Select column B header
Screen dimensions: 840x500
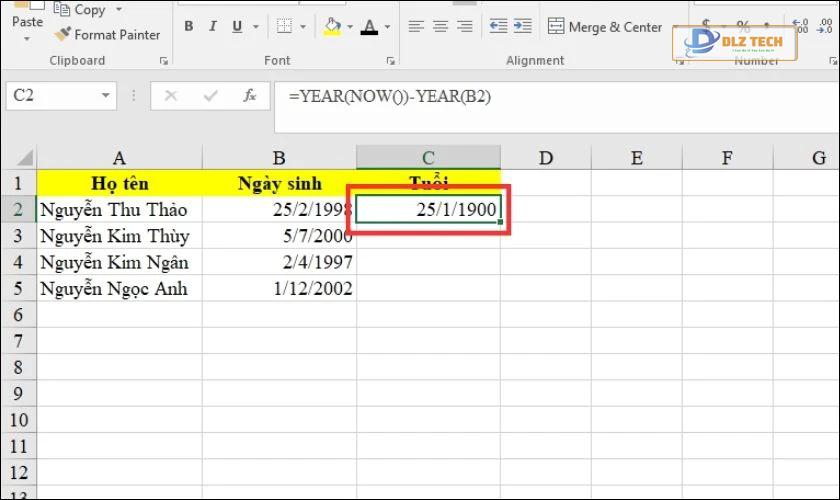click(x=279, y=158)
